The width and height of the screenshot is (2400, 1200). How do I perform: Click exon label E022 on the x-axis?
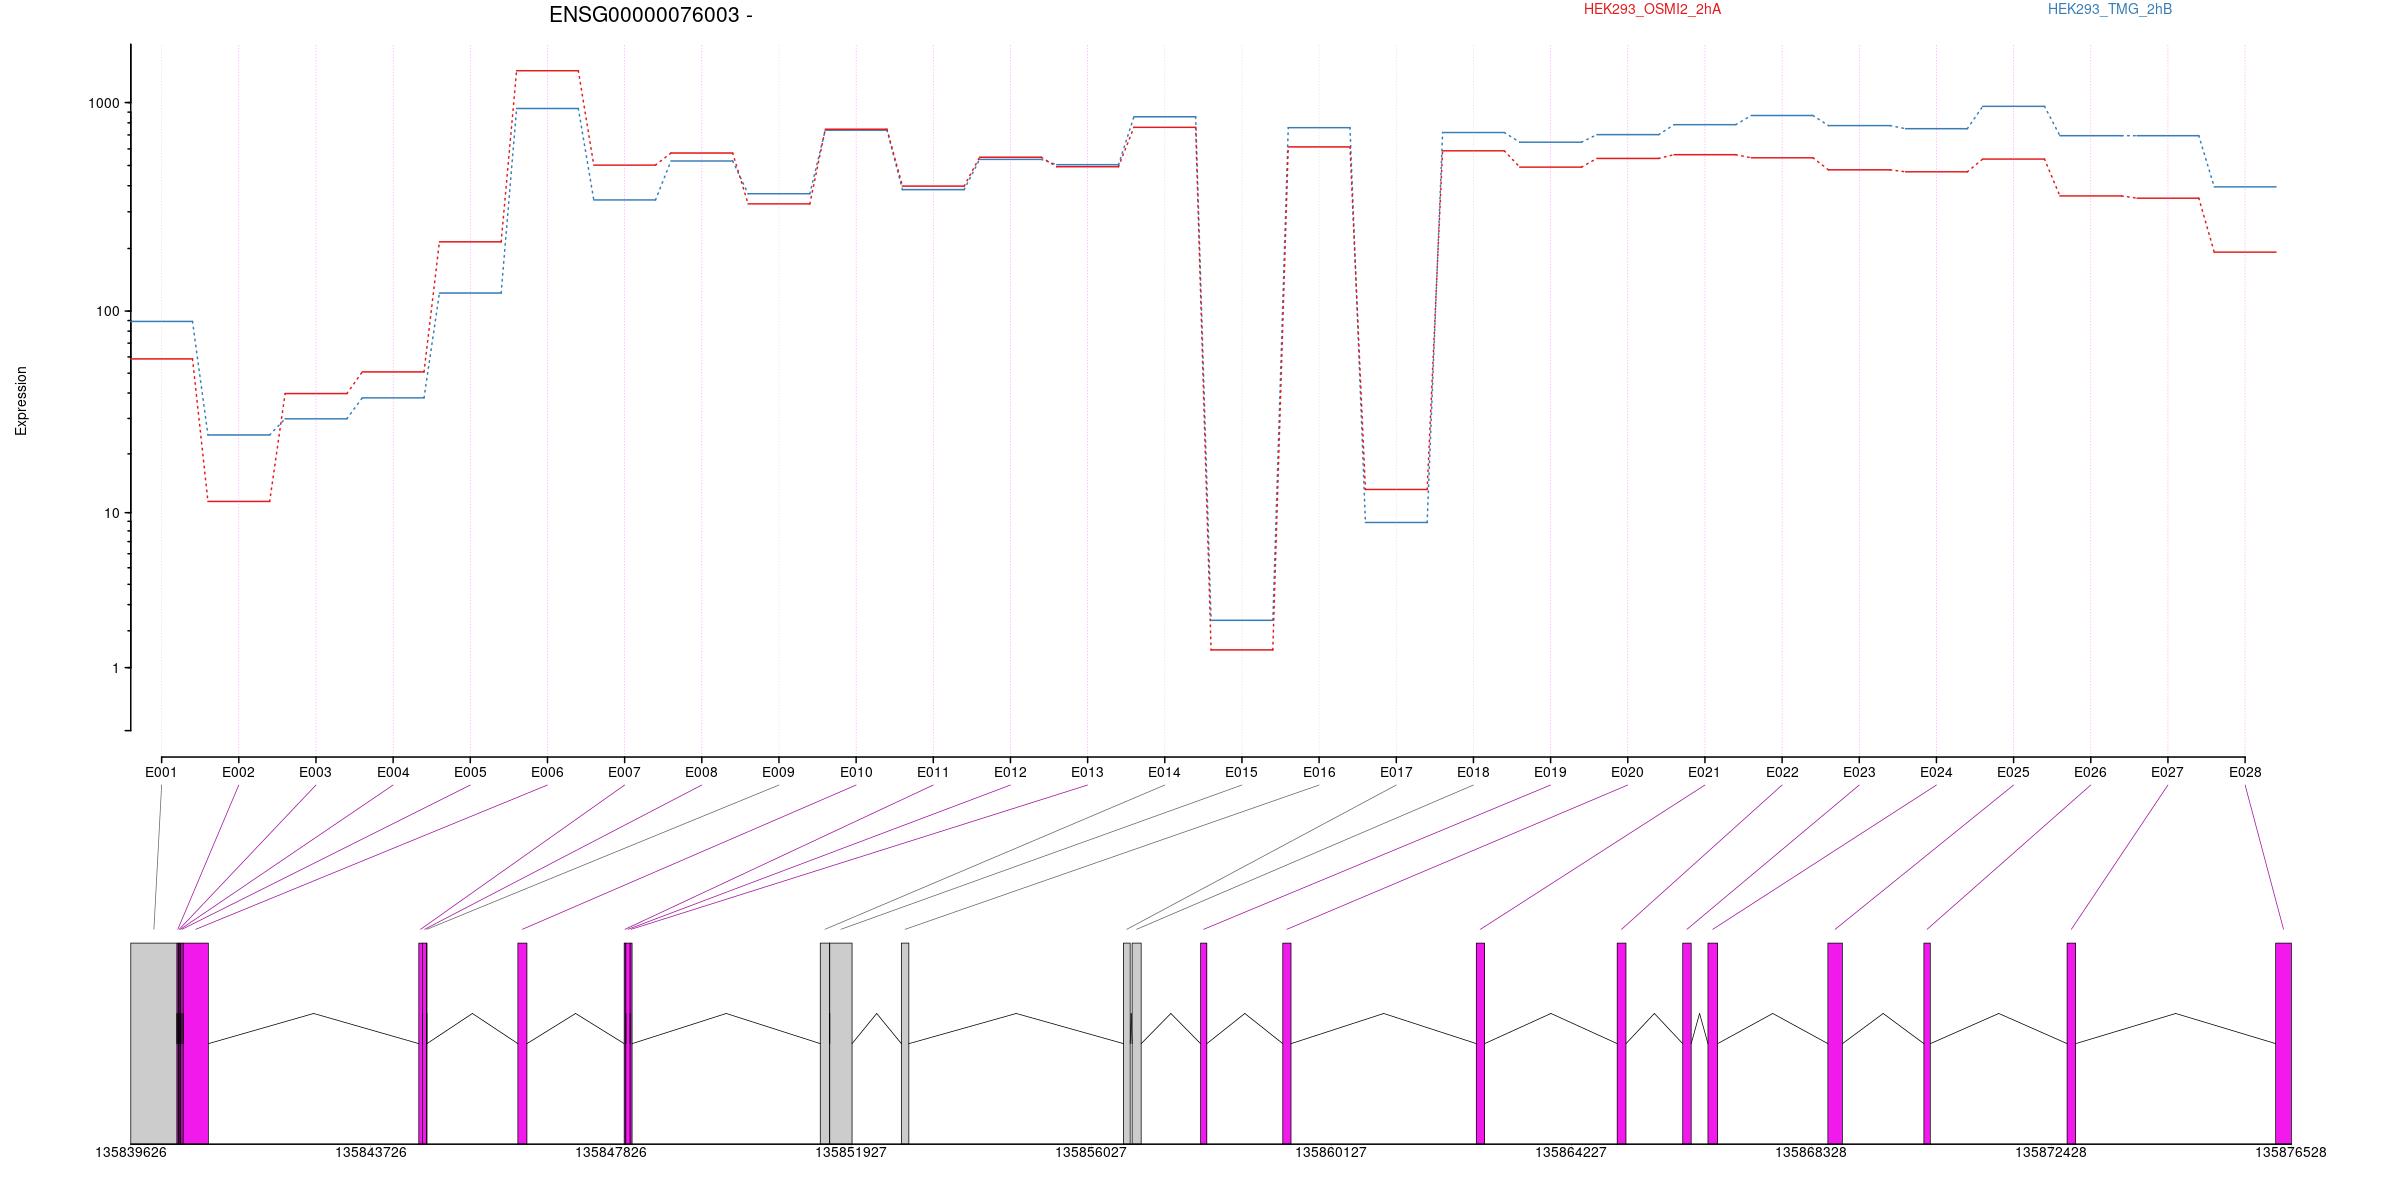click(x=1782, y=772)
